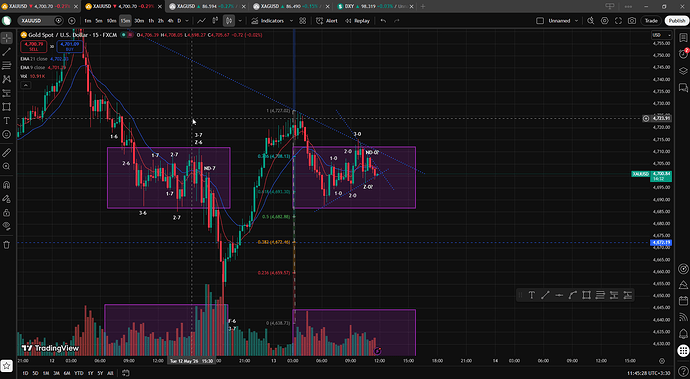The width and height of the screenshot is (690, 379).
Task: Take a chart snapshot with camera icon
Action: [x=632, y=21]
